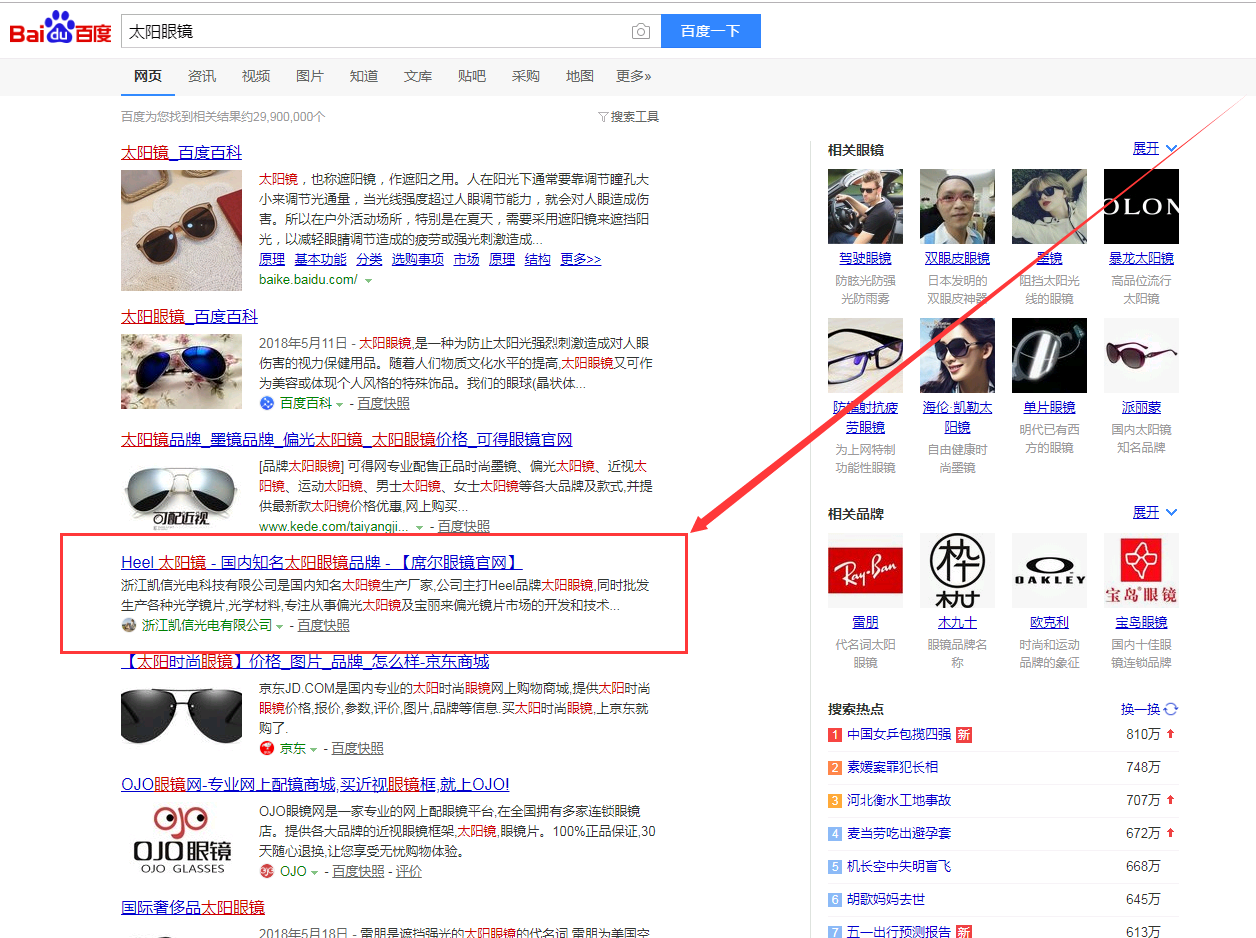Open the 太阳眼镜_百度百科 result title
This screenshot has width=1256, height=938.
point(189,317)
